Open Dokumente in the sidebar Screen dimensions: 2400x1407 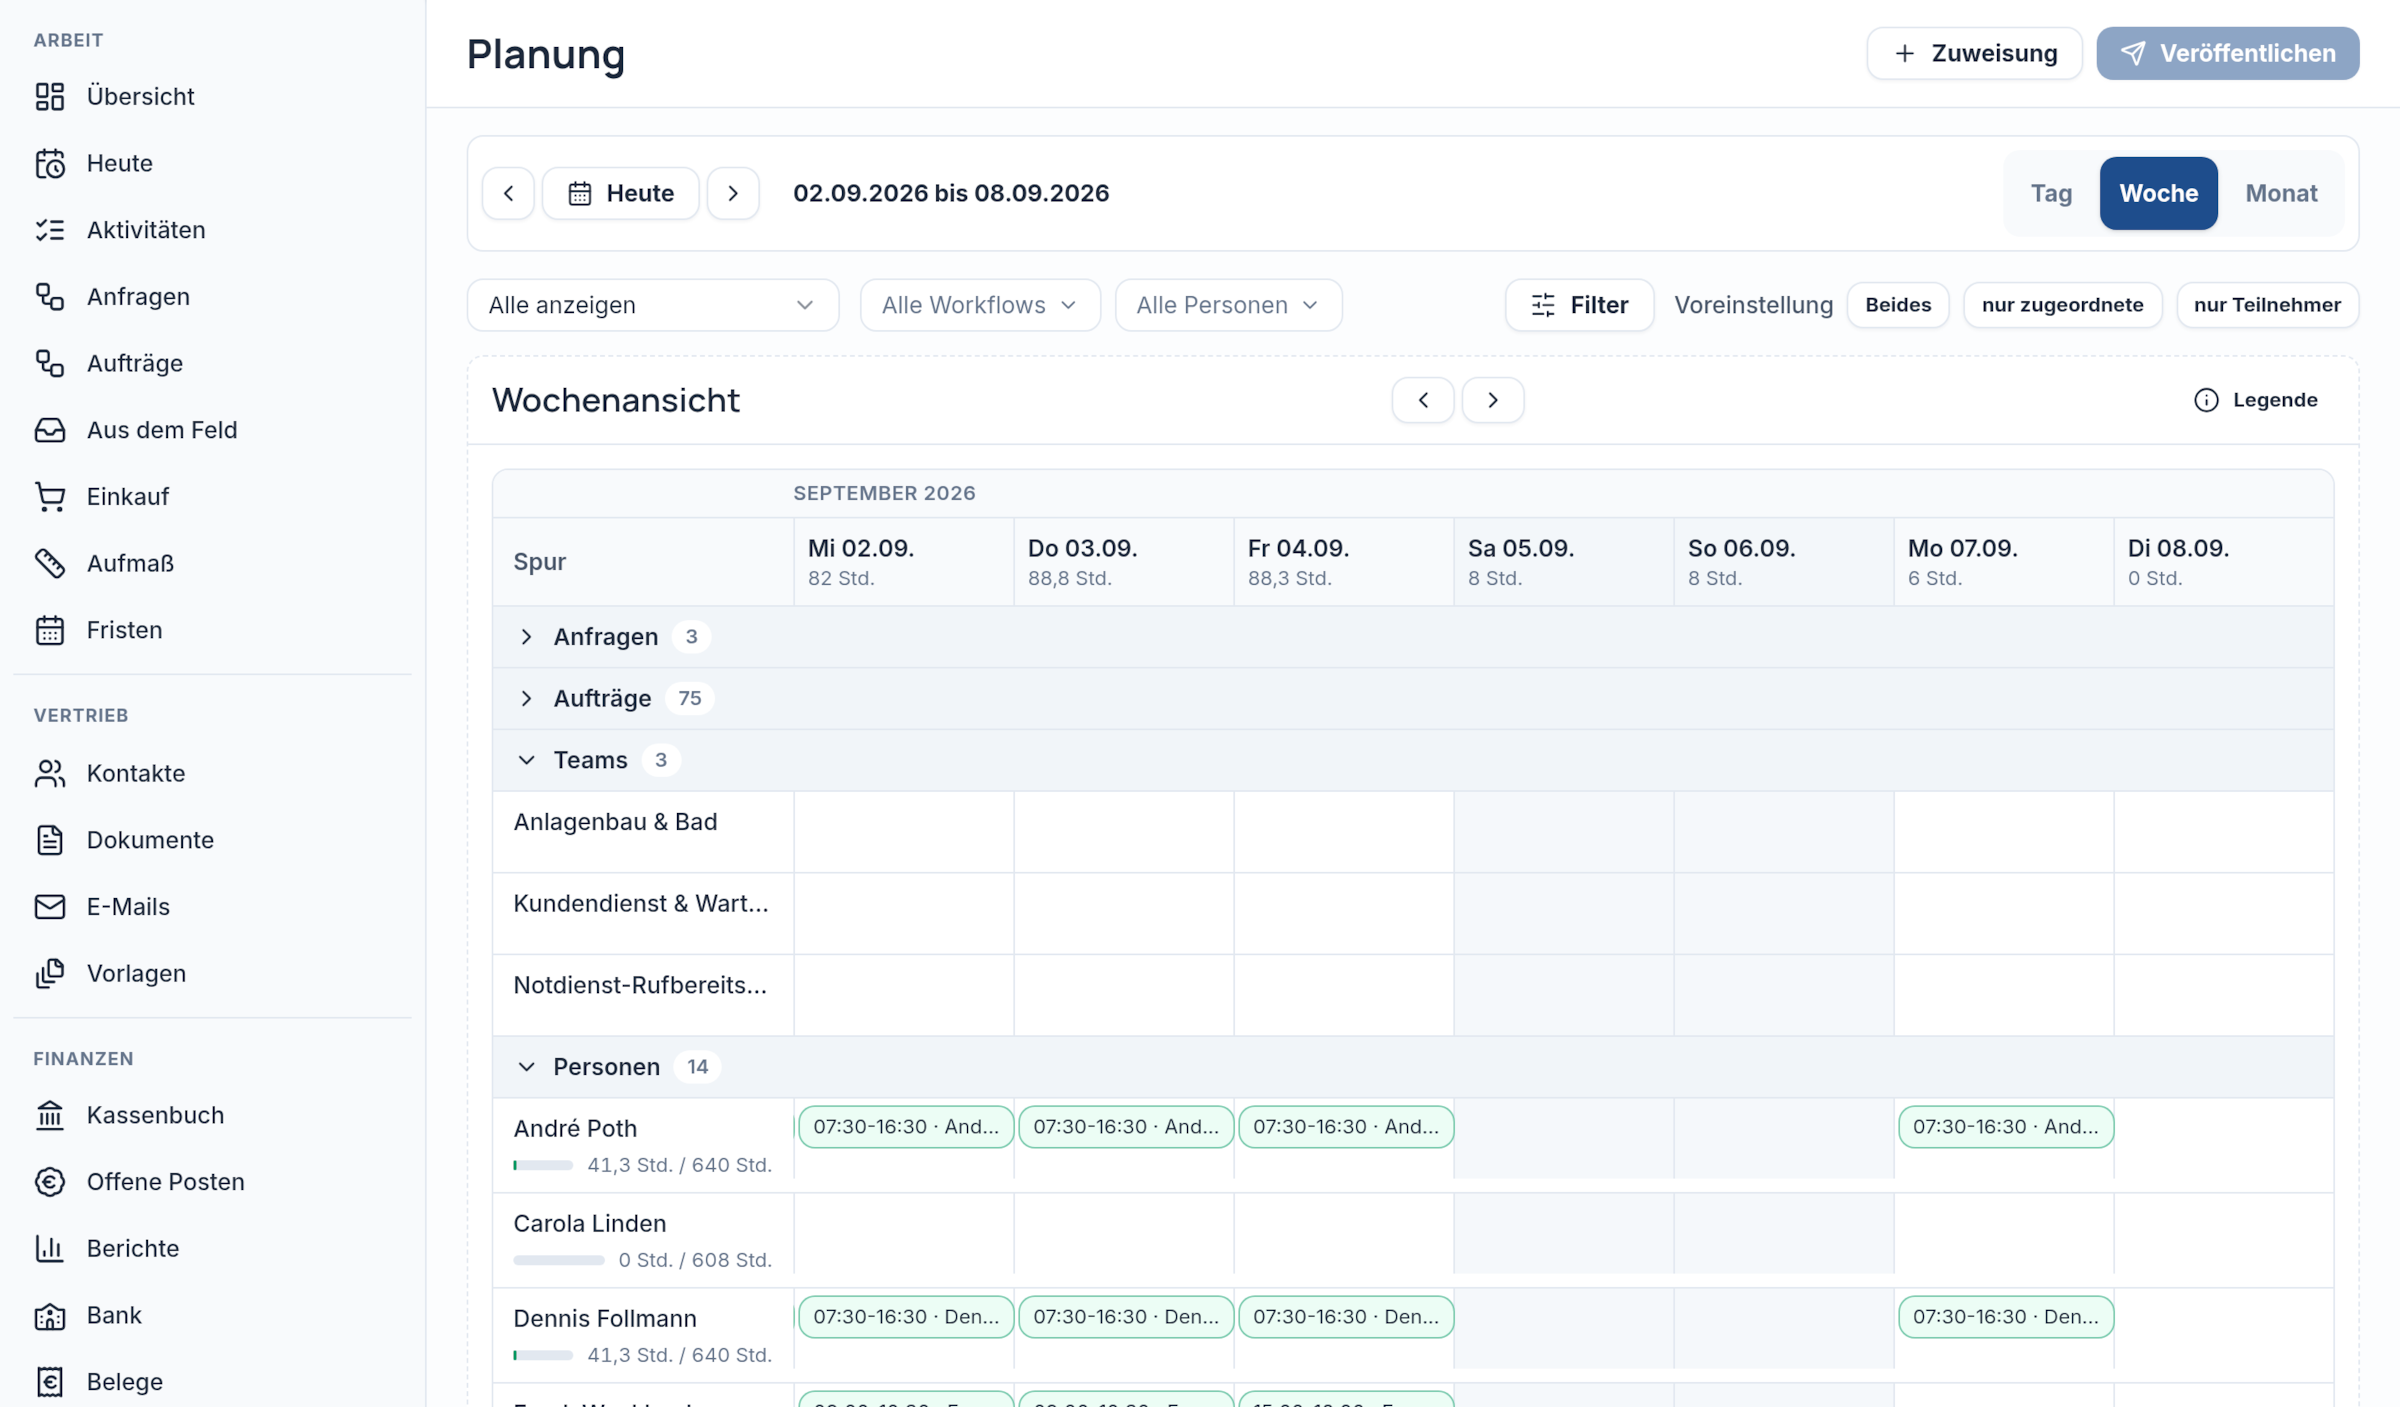150,840
